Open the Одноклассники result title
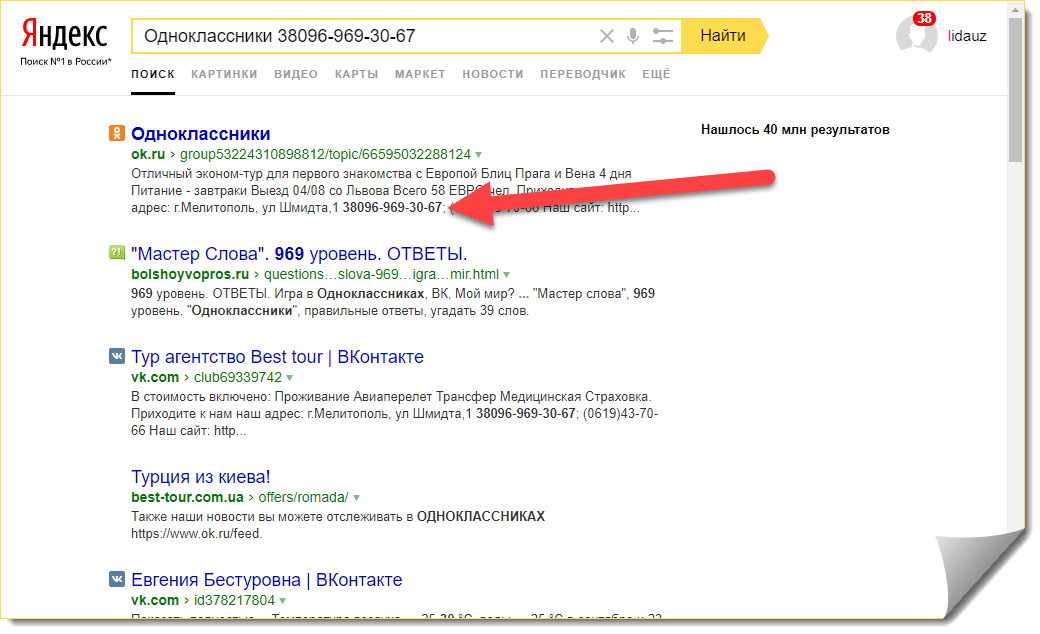The width and height of the screenshot is (1040, 634). (x=200, y=133)
